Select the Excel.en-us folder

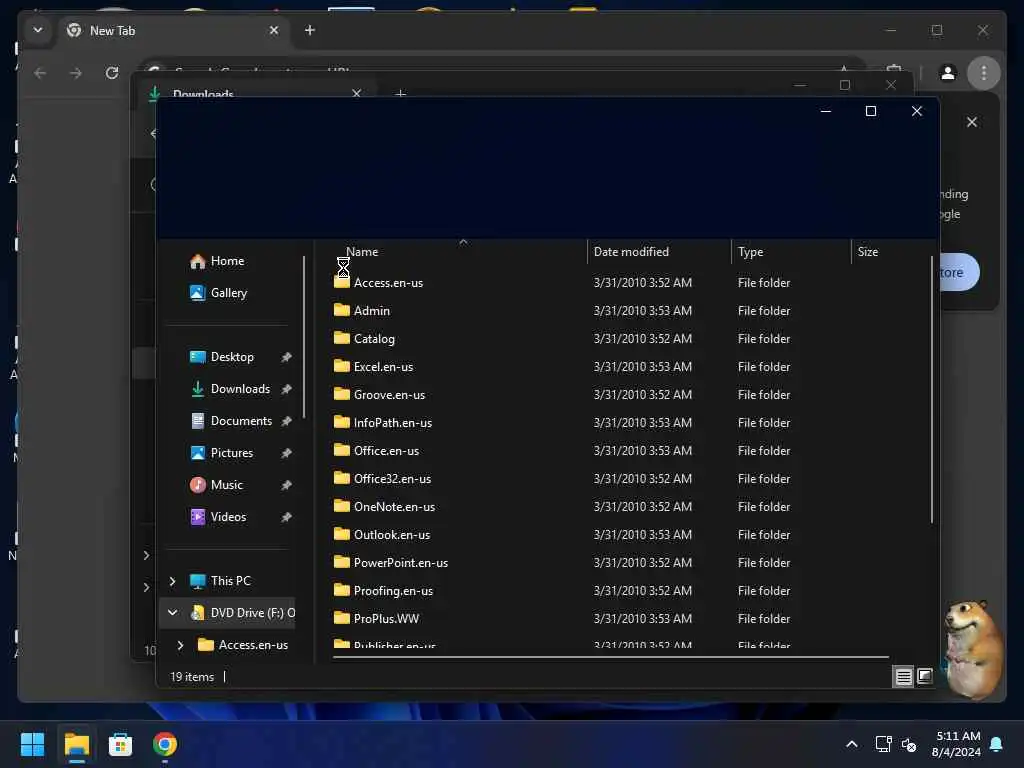click(x=383, y=367)
